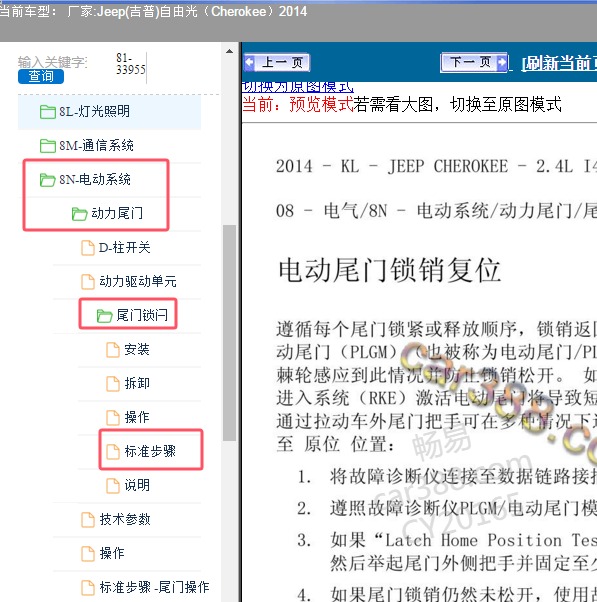
Task: Open the 8L-灯光照明 folder icon
Action: pyautogui.click(x=48, y=112)
